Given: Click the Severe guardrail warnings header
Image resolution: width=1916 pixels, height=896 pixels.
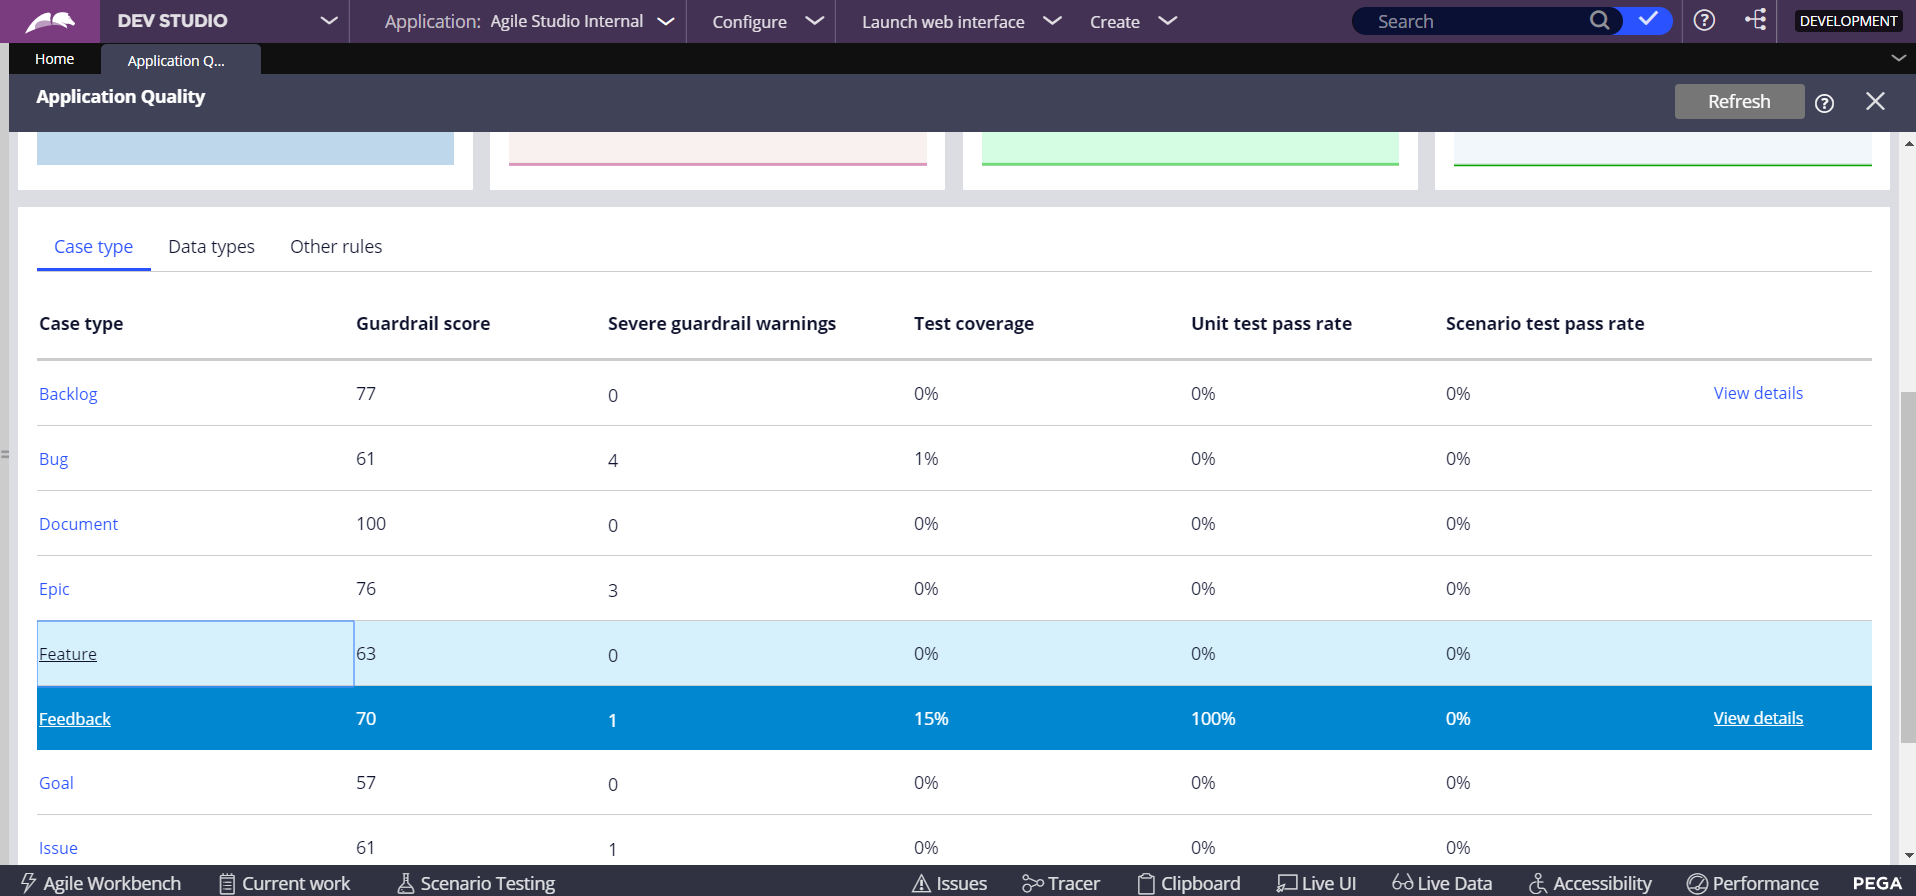Looking at the screenshot, I should click(x=722, y=324).
